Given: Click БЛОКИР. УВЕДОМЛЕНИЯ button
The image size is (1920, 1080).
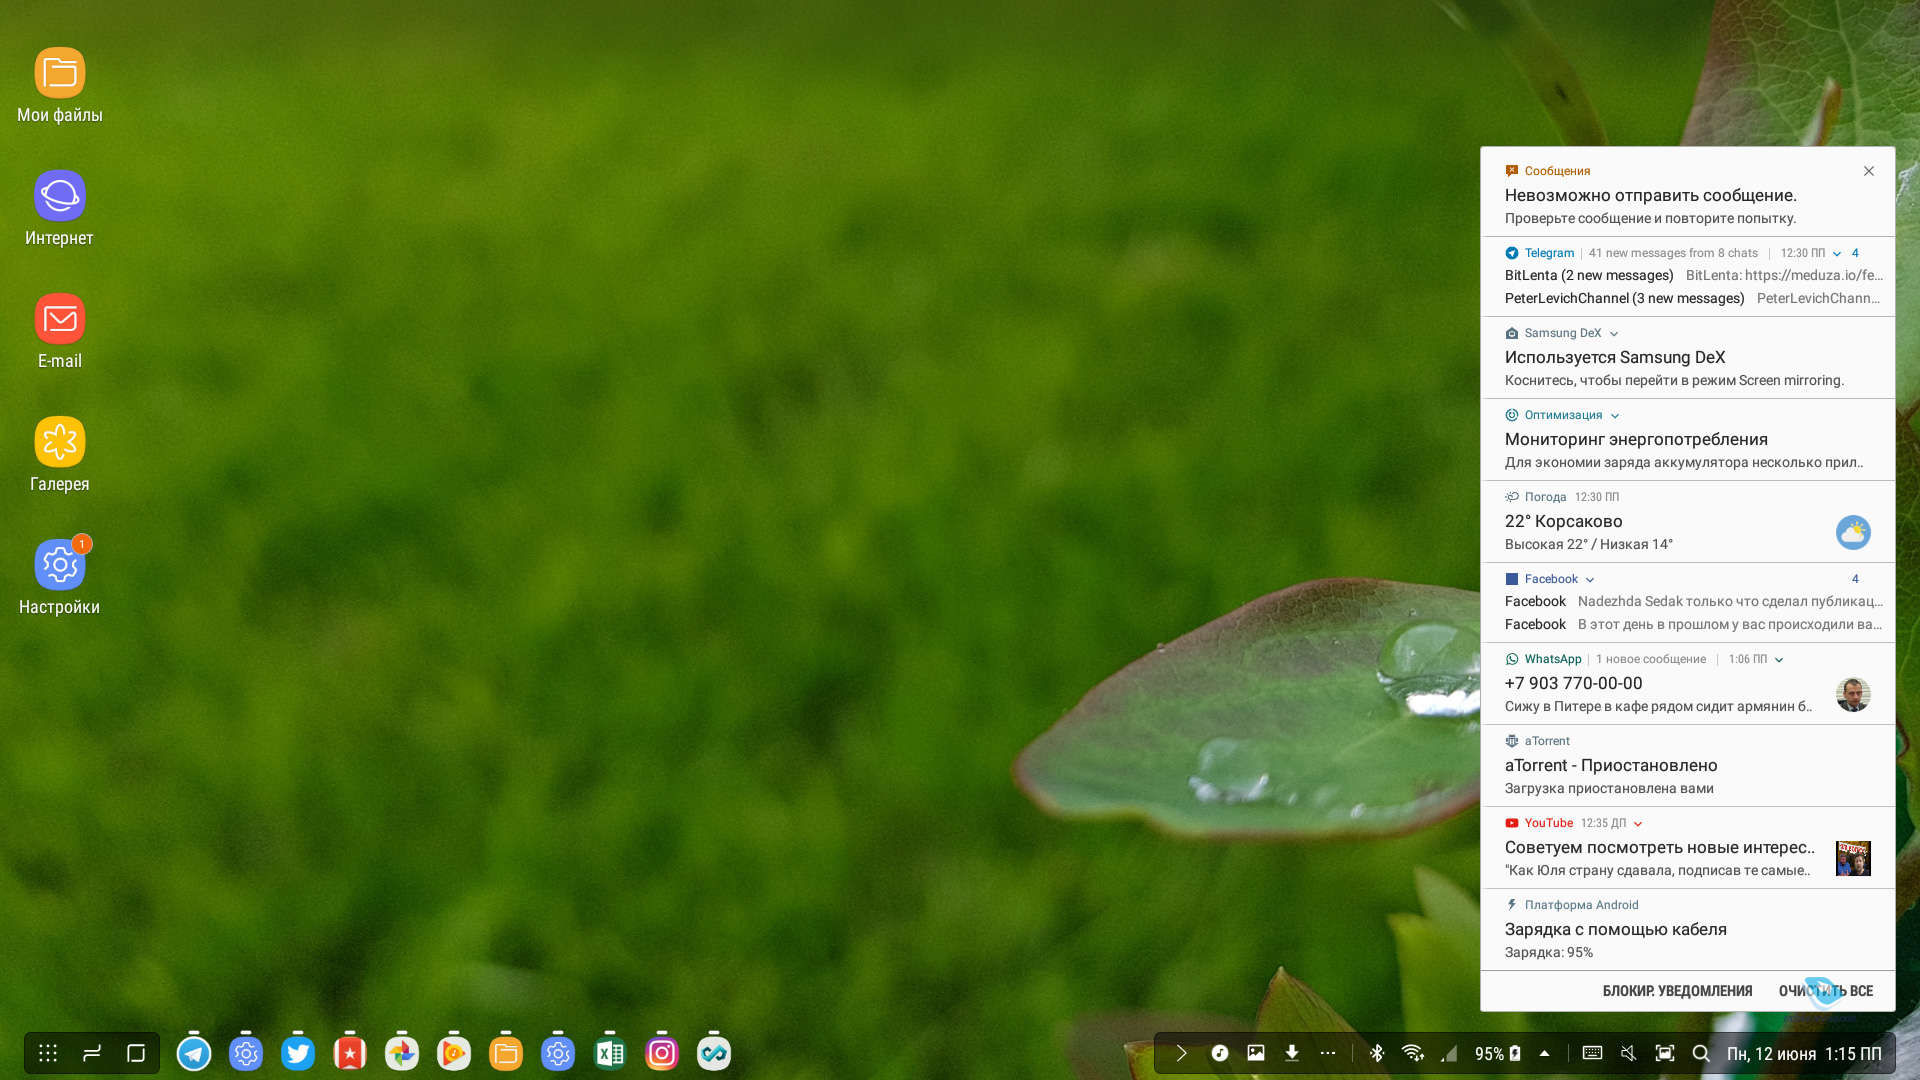Looking at the screenshot, I should tap(1677, 991).
